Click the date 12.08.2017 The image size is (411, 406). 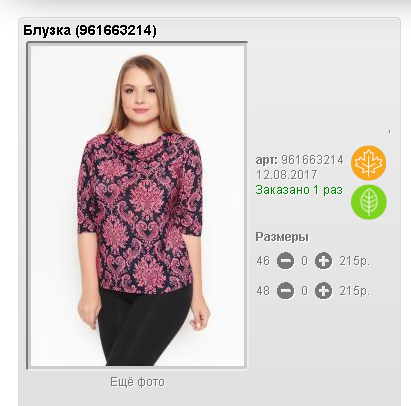coord(287,175)
